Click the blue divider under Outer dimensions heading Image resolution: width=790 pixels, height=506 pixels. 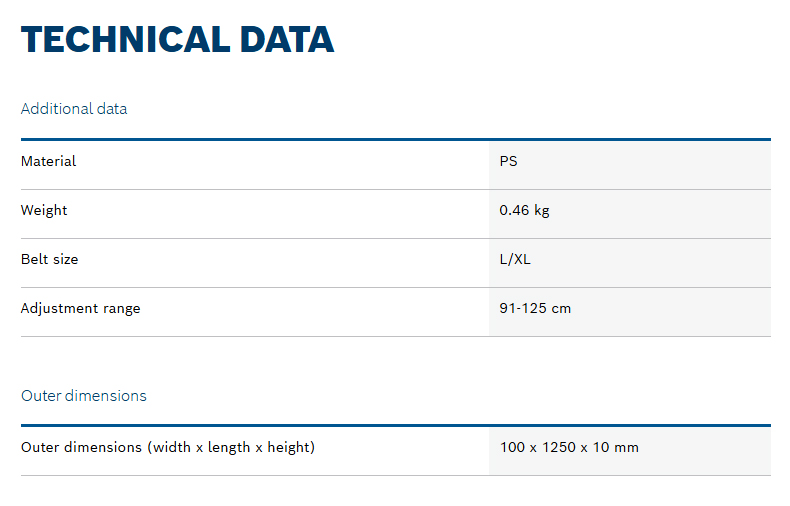point(395,425)
